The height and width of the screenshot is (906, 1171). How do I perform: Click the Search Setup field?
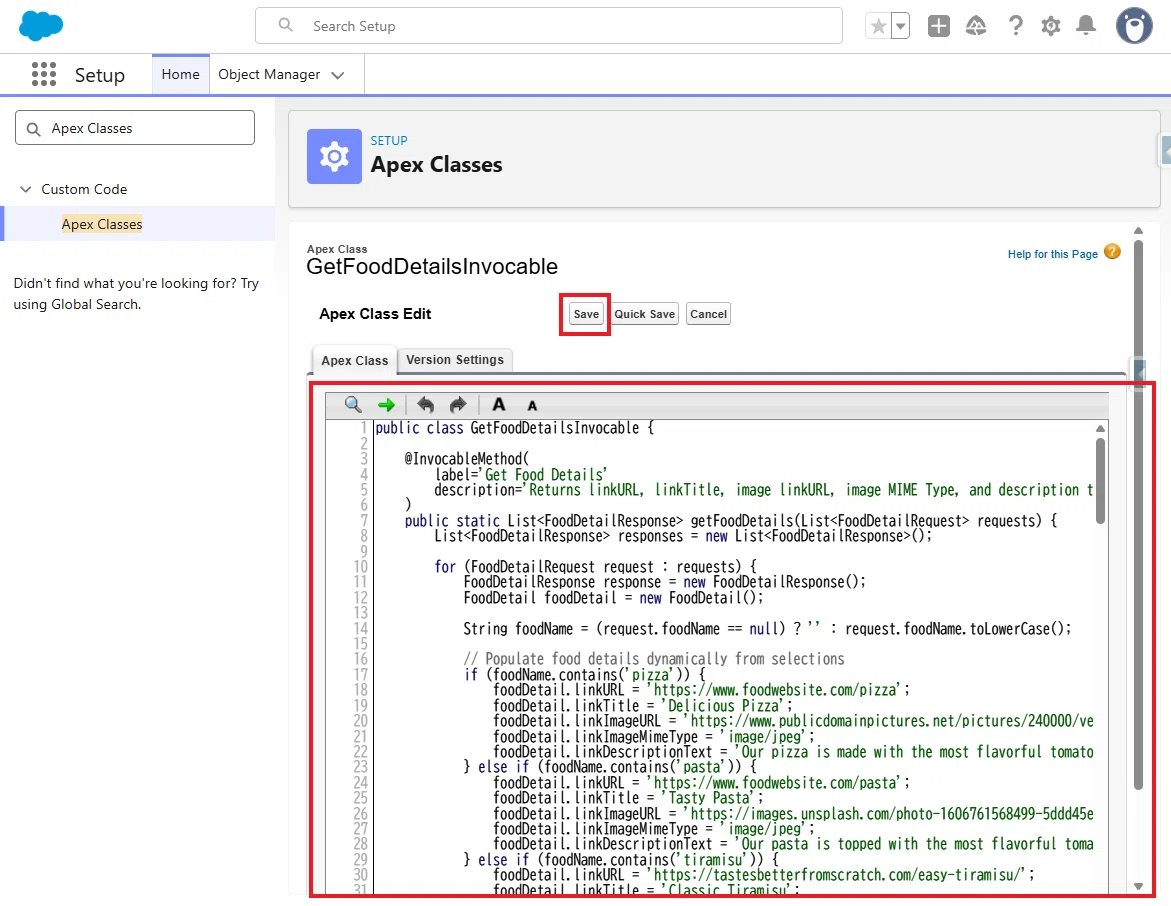click(x=549, y=26)
